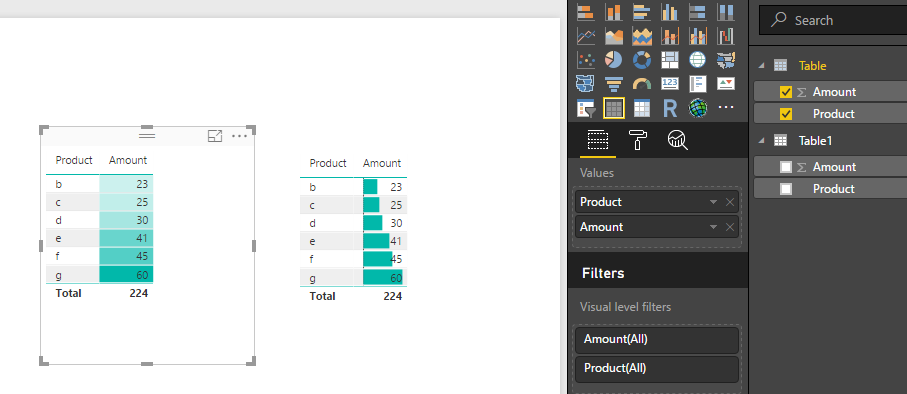Select the filled map visualization
Screen dimensions: 907x394
click(725, 59)
